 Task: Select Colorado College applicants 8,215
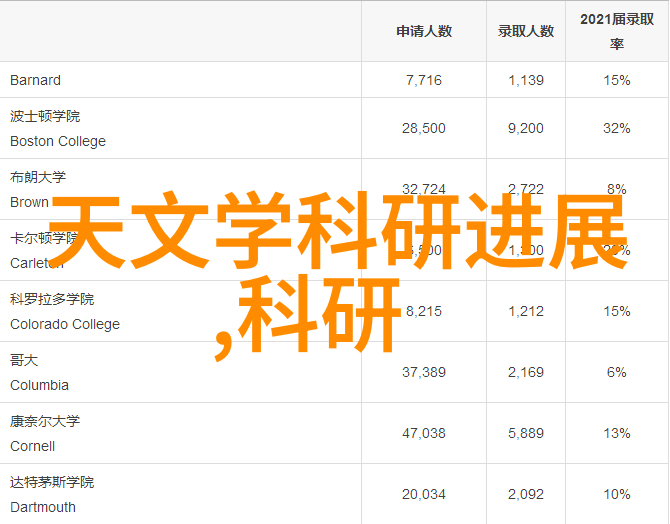[424, 311]
